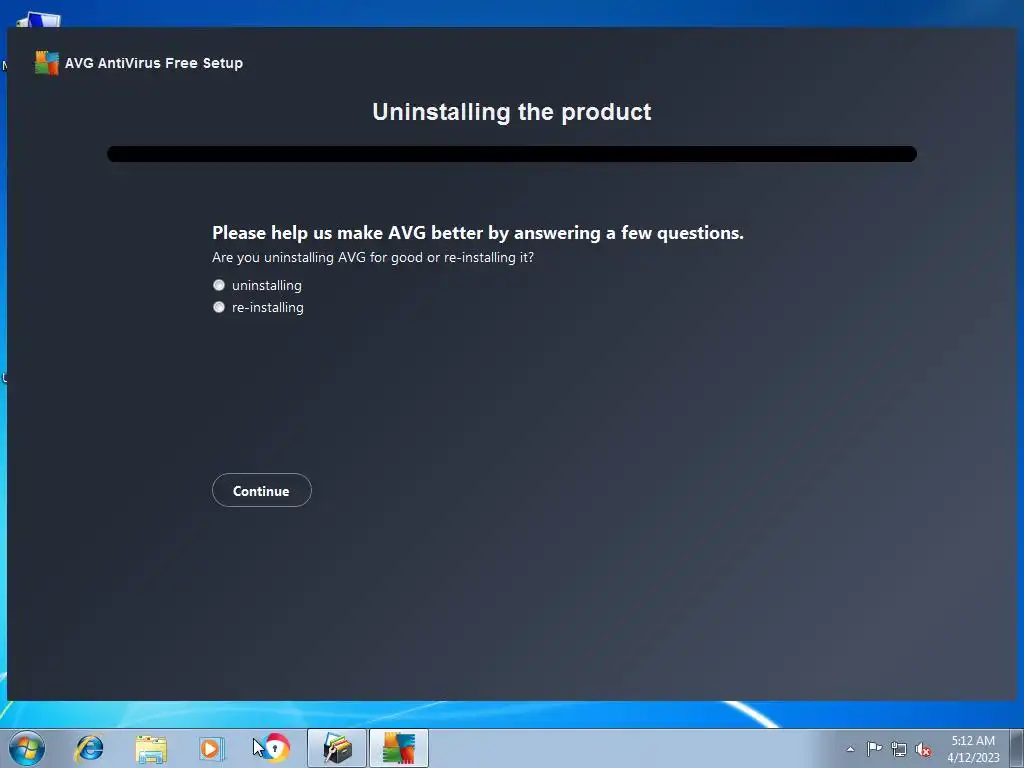Click the AVG logo in setup header
The height and width of the screenshot is (768, 1024).
point(47,63)
